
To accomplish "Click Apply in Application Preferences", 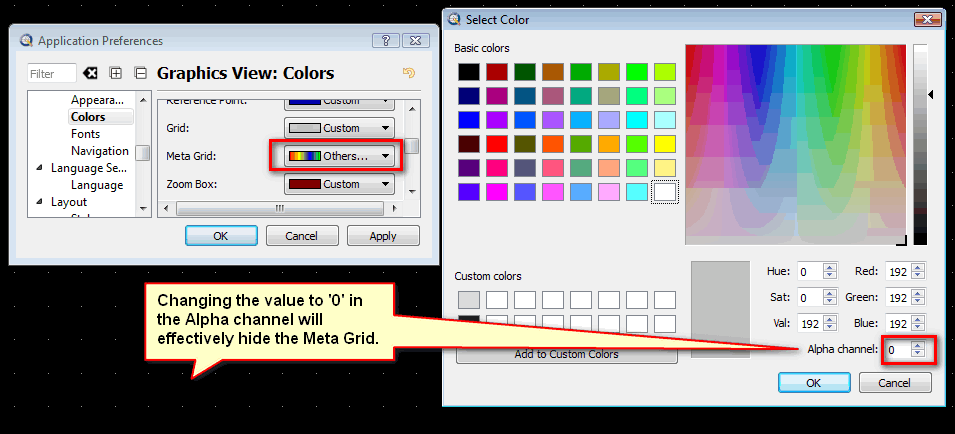I will (x=383, y=236).
